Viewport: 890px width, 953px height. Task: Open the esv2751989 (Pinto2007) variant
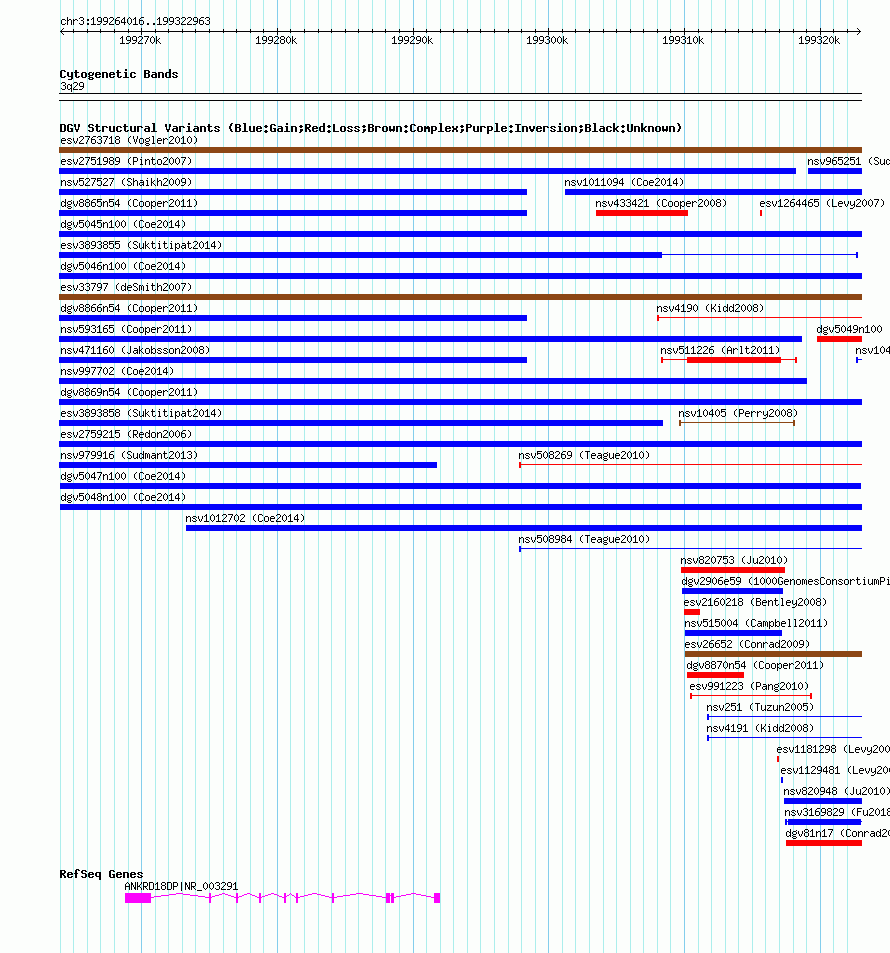pyautogui.click(x=126, y=161)
